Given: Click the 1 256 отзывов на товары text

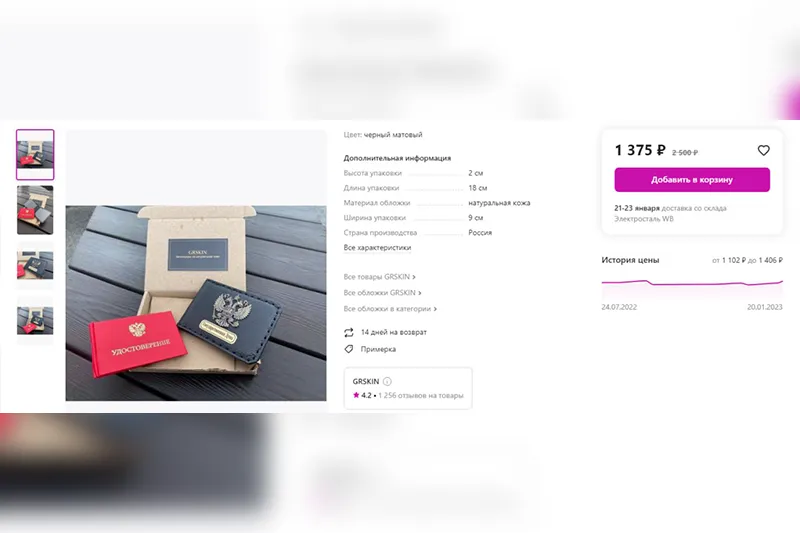Looking at the screenshot, I should [x=421, y=395].
